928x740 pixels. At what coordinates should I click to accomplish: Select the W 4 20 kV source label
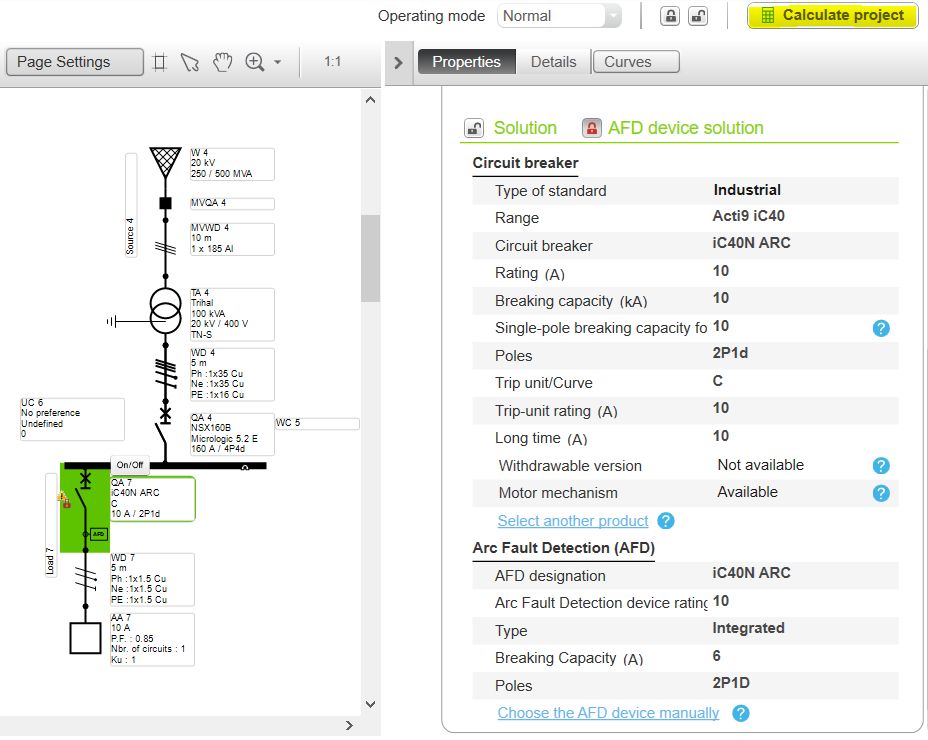pyautogui.click(x=232, y=164)
